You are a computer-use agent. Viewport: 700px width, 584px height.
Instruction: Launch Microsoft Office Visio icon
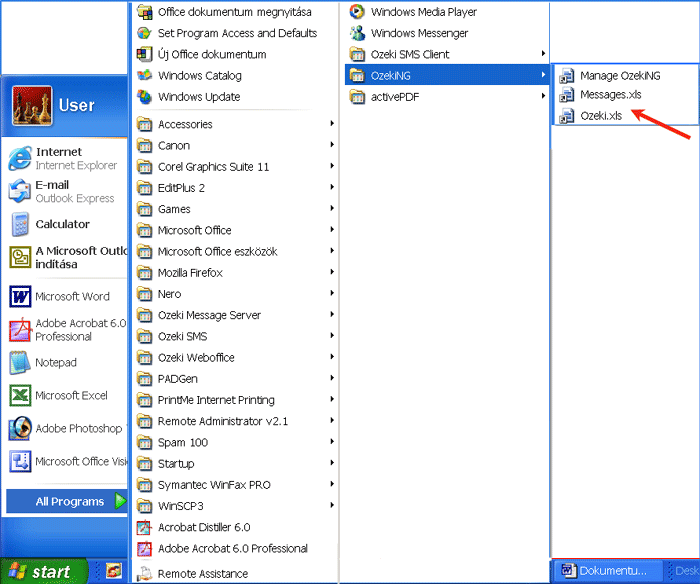tap(20, 462)
